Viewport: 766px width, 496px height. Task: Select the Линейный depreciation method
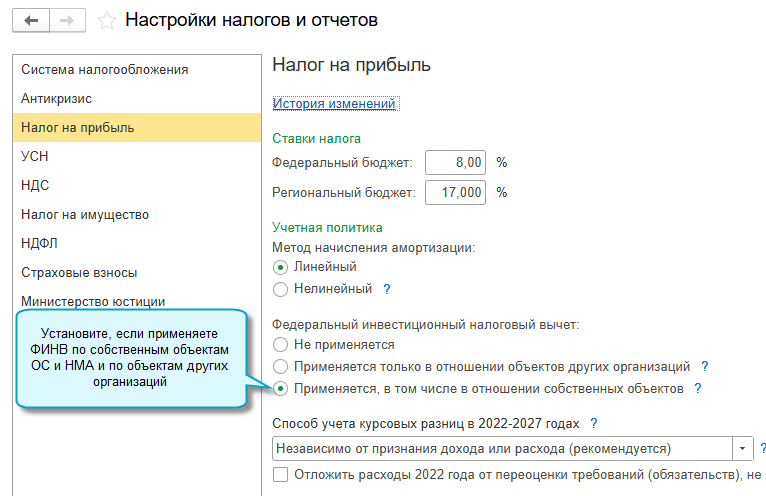pyautogui.click(x=281, y=267)
